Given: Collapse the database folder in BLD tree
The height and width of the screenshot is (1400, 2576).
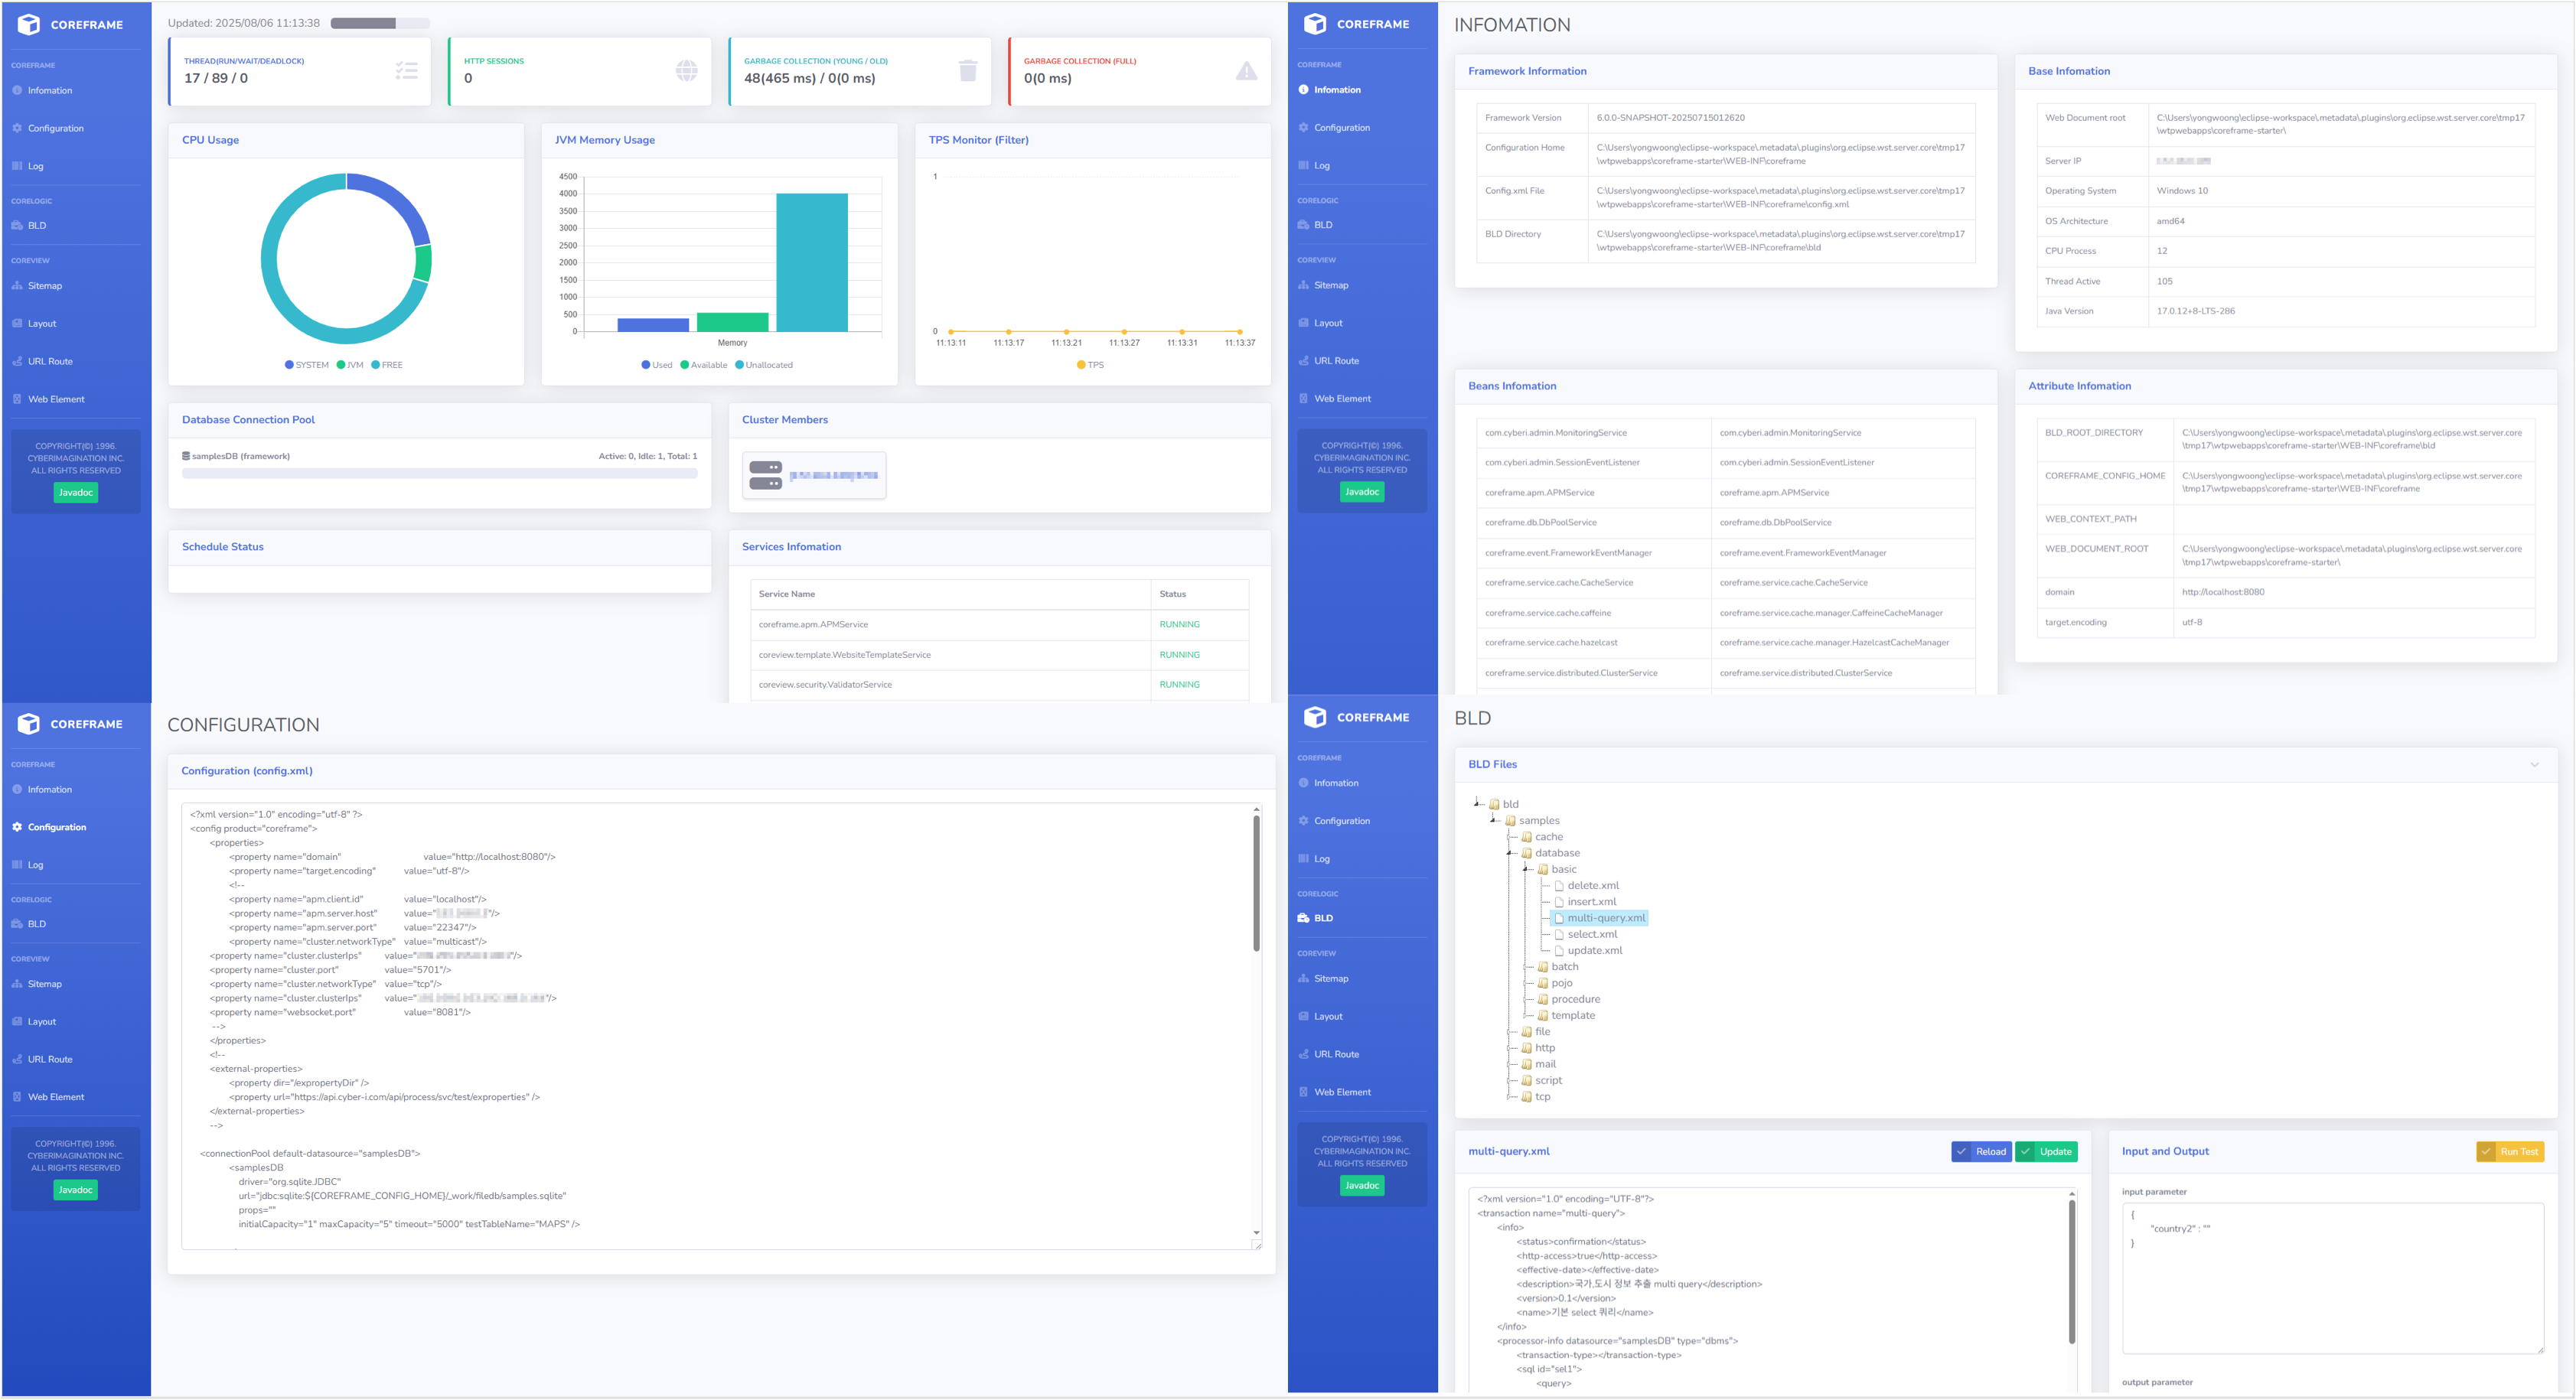Looking at the screenshot, I should pyautogui.click(x=1511, y=853).
